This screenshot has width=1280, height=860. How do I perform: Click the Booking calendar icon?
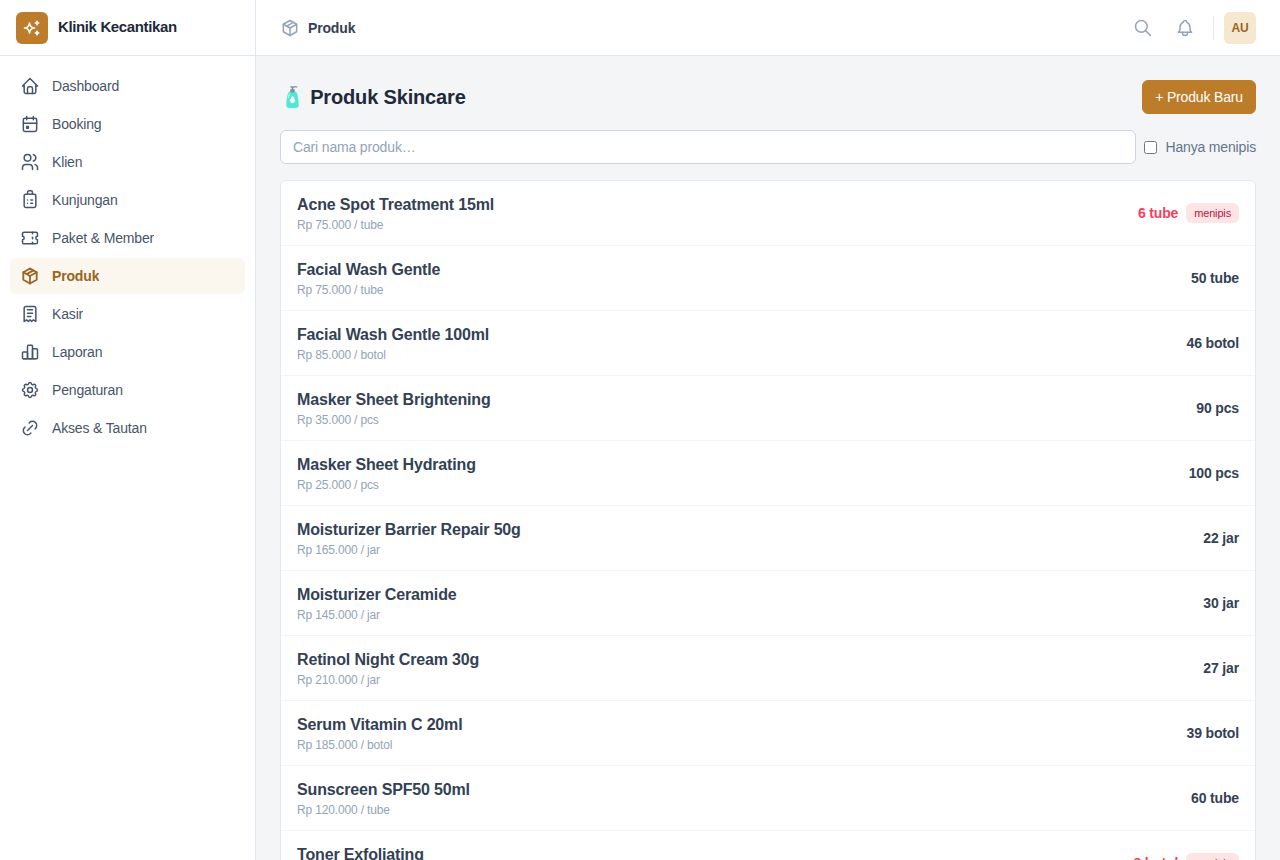30,124
